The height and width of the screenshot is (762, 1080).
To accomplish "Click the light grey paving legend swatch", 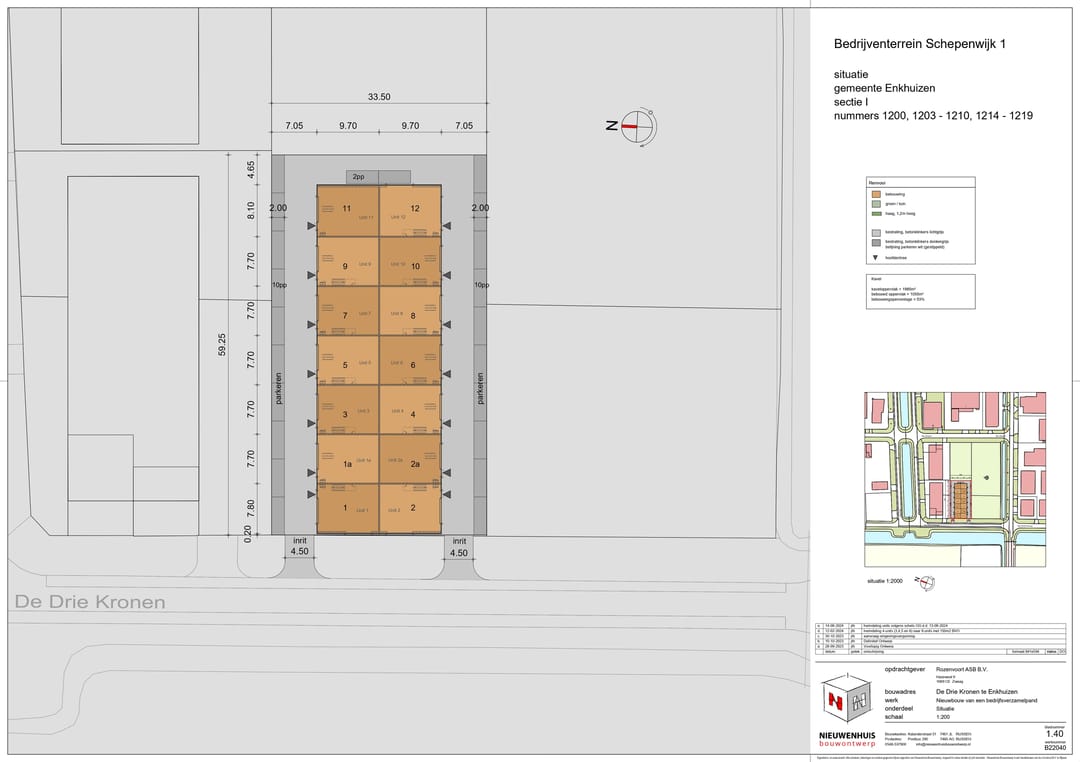I will tap(876, 232).
